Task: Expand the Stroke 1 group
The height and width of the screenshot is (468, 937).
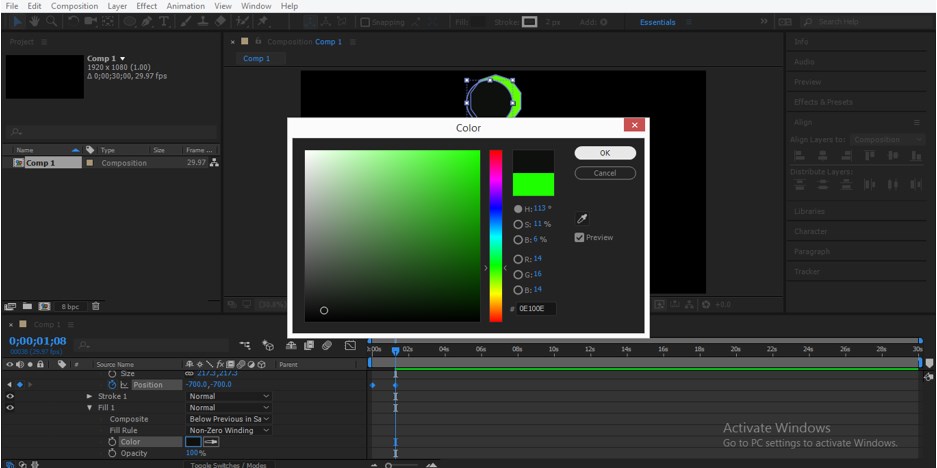Action: (90, 396)
